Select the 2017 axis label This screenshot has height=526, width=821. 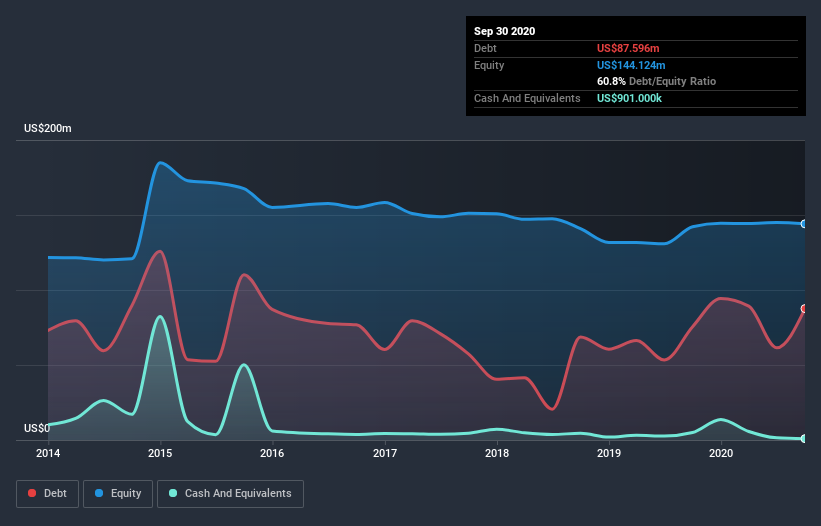tap(385, 453)
